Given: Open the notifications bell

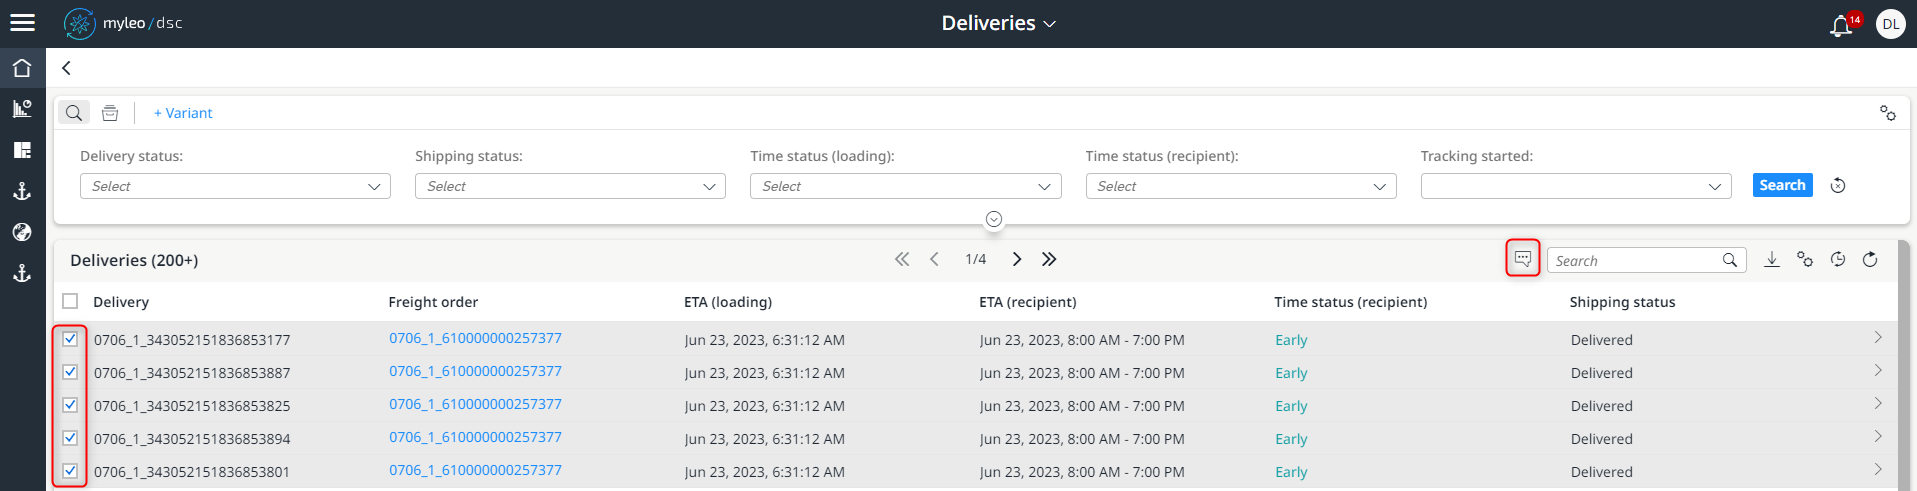Looking at the screenshot, I should pyautogui.click(x=1841, y=26).
